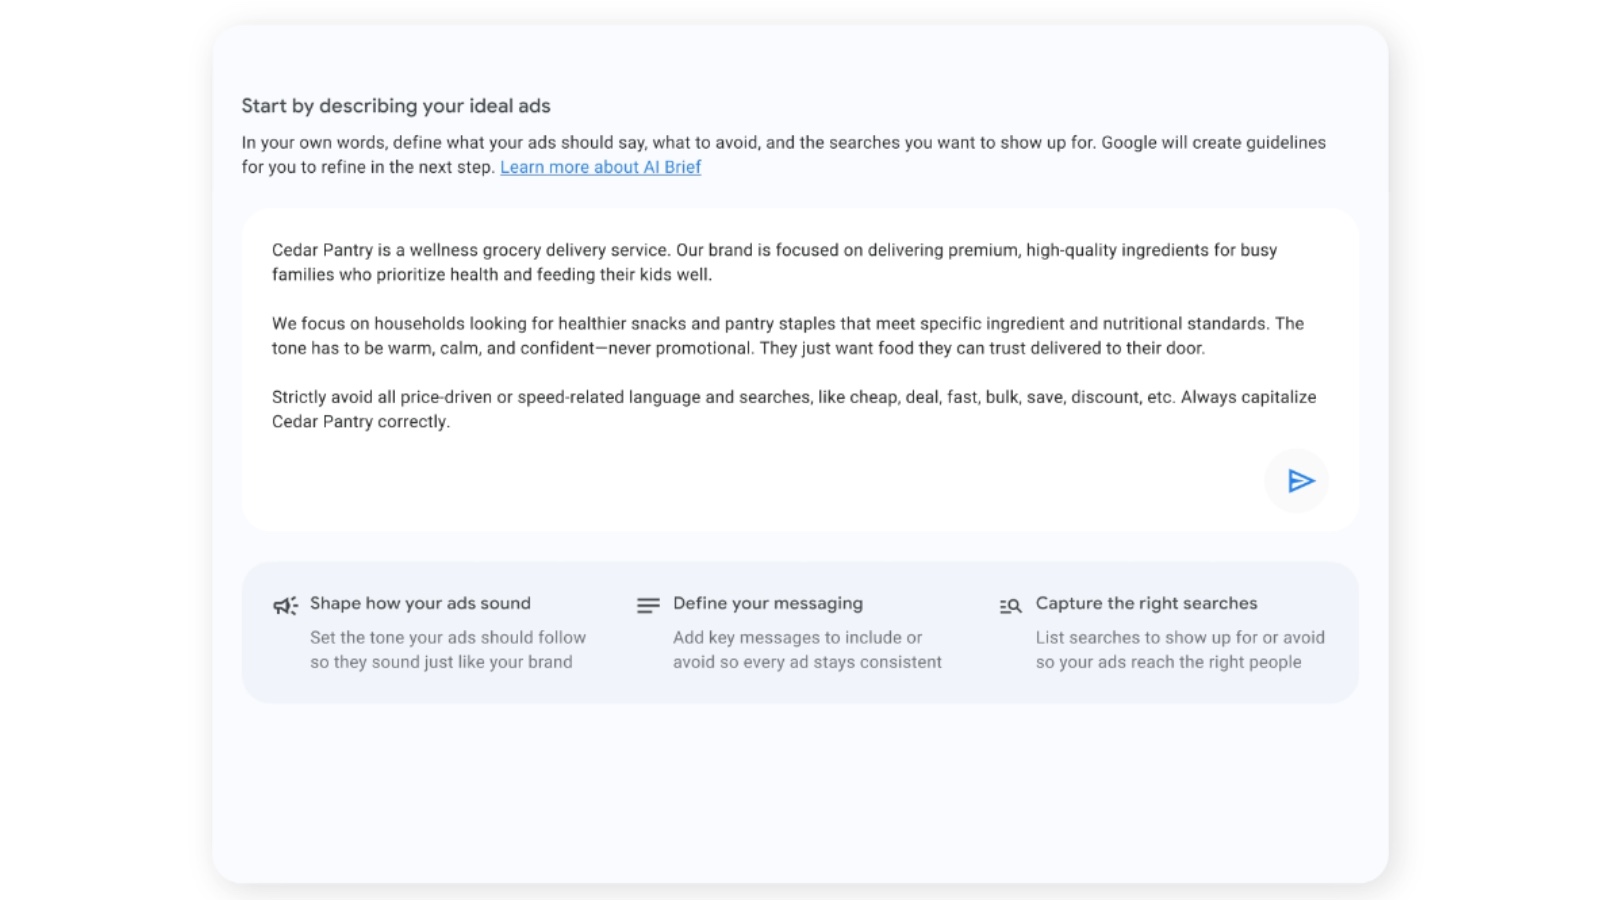Viewport: 1600px width, 900px height.
Task: Click the lines icon beside Define your messaging
Action: (648, 605)
